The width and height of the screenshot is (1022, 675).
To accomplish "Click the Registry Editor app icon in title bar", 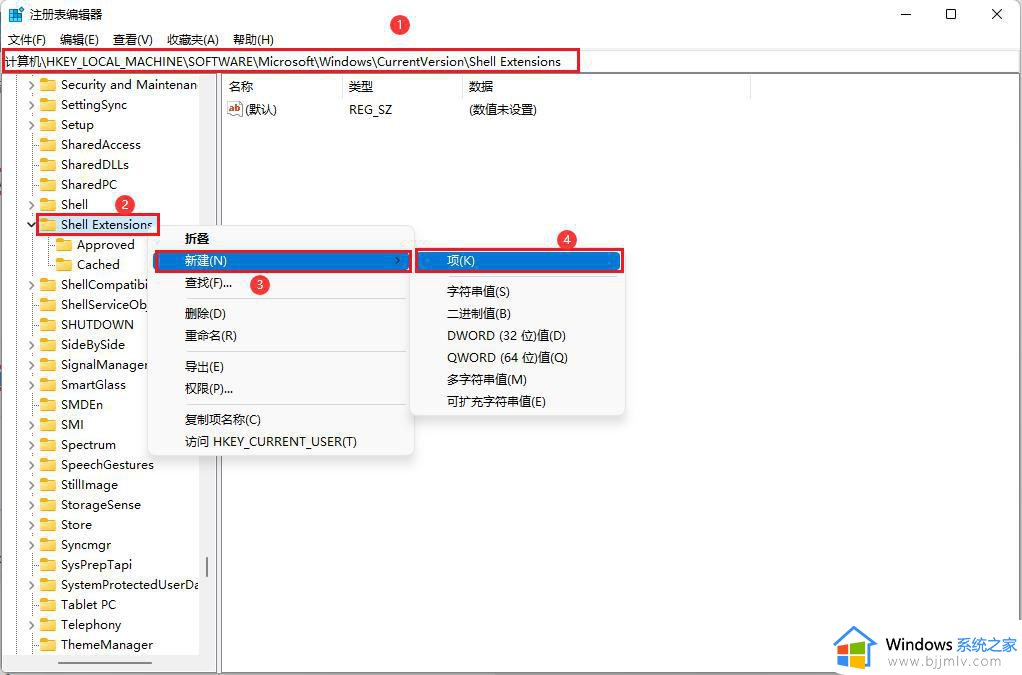I will pyautogui.click(x=16, y=14).
